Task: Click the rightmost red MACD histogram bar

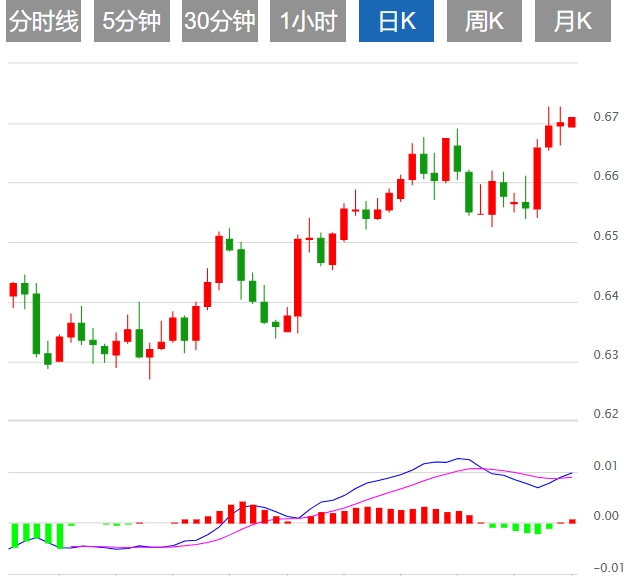Action: pos(572,520)
